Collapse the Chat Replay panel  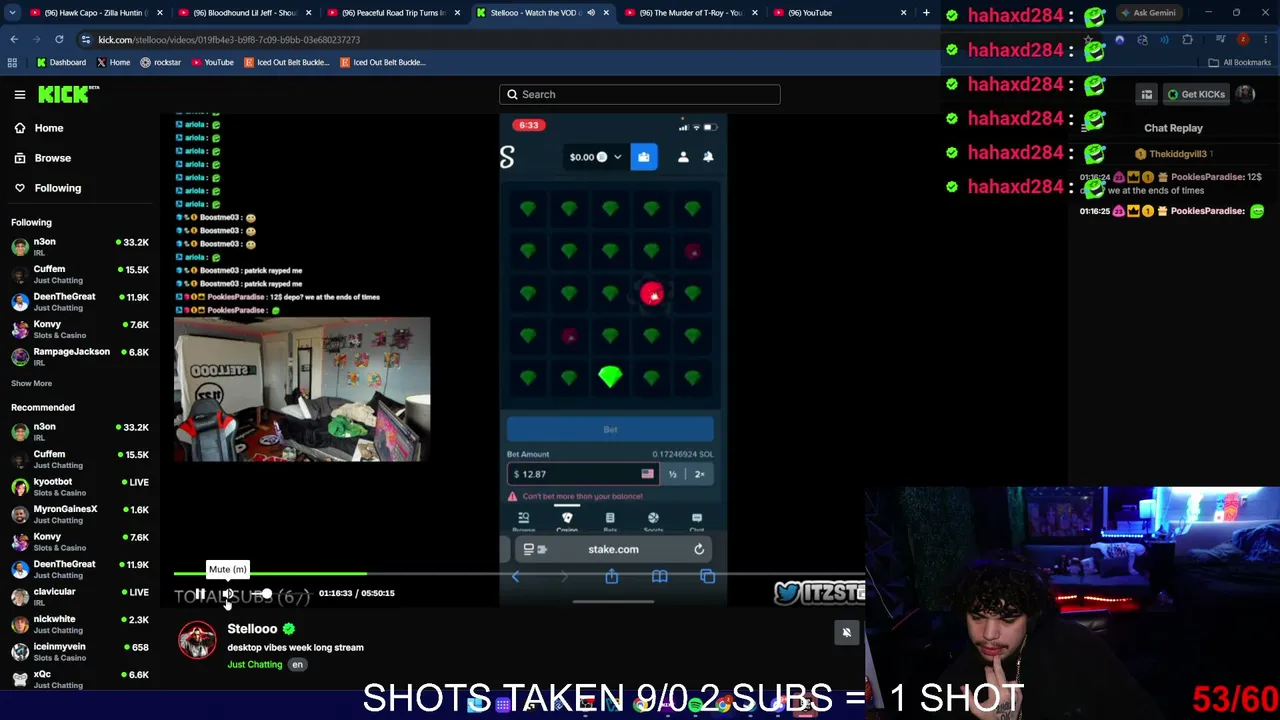click(x=1086, y=128)
